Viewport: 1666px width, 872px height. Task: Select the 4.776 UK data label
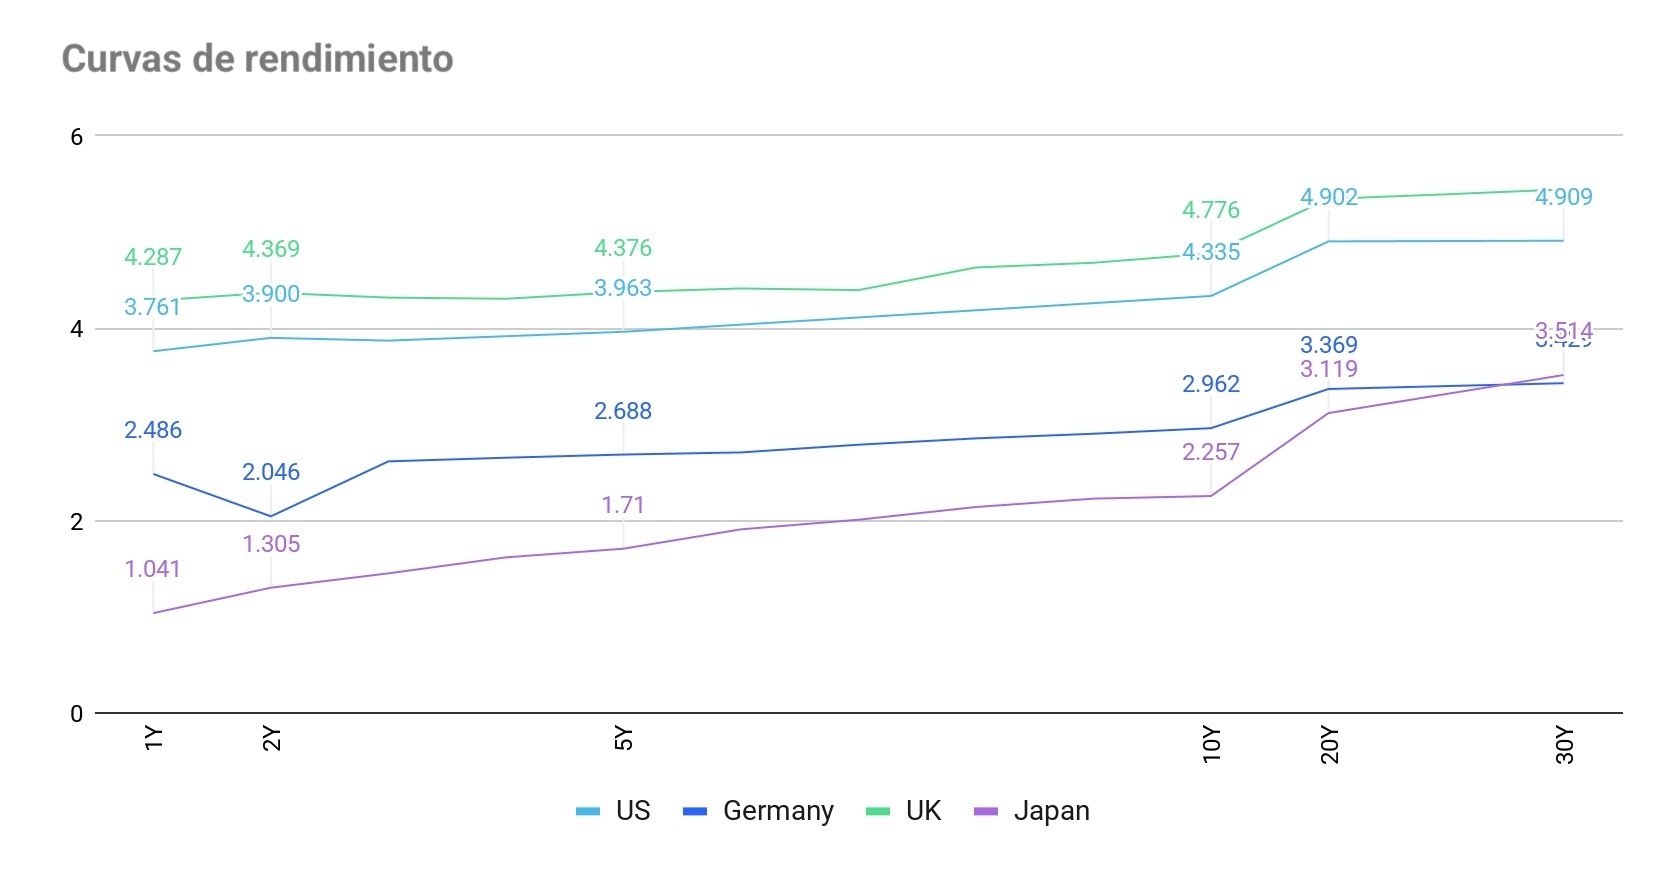(1211, 210)
